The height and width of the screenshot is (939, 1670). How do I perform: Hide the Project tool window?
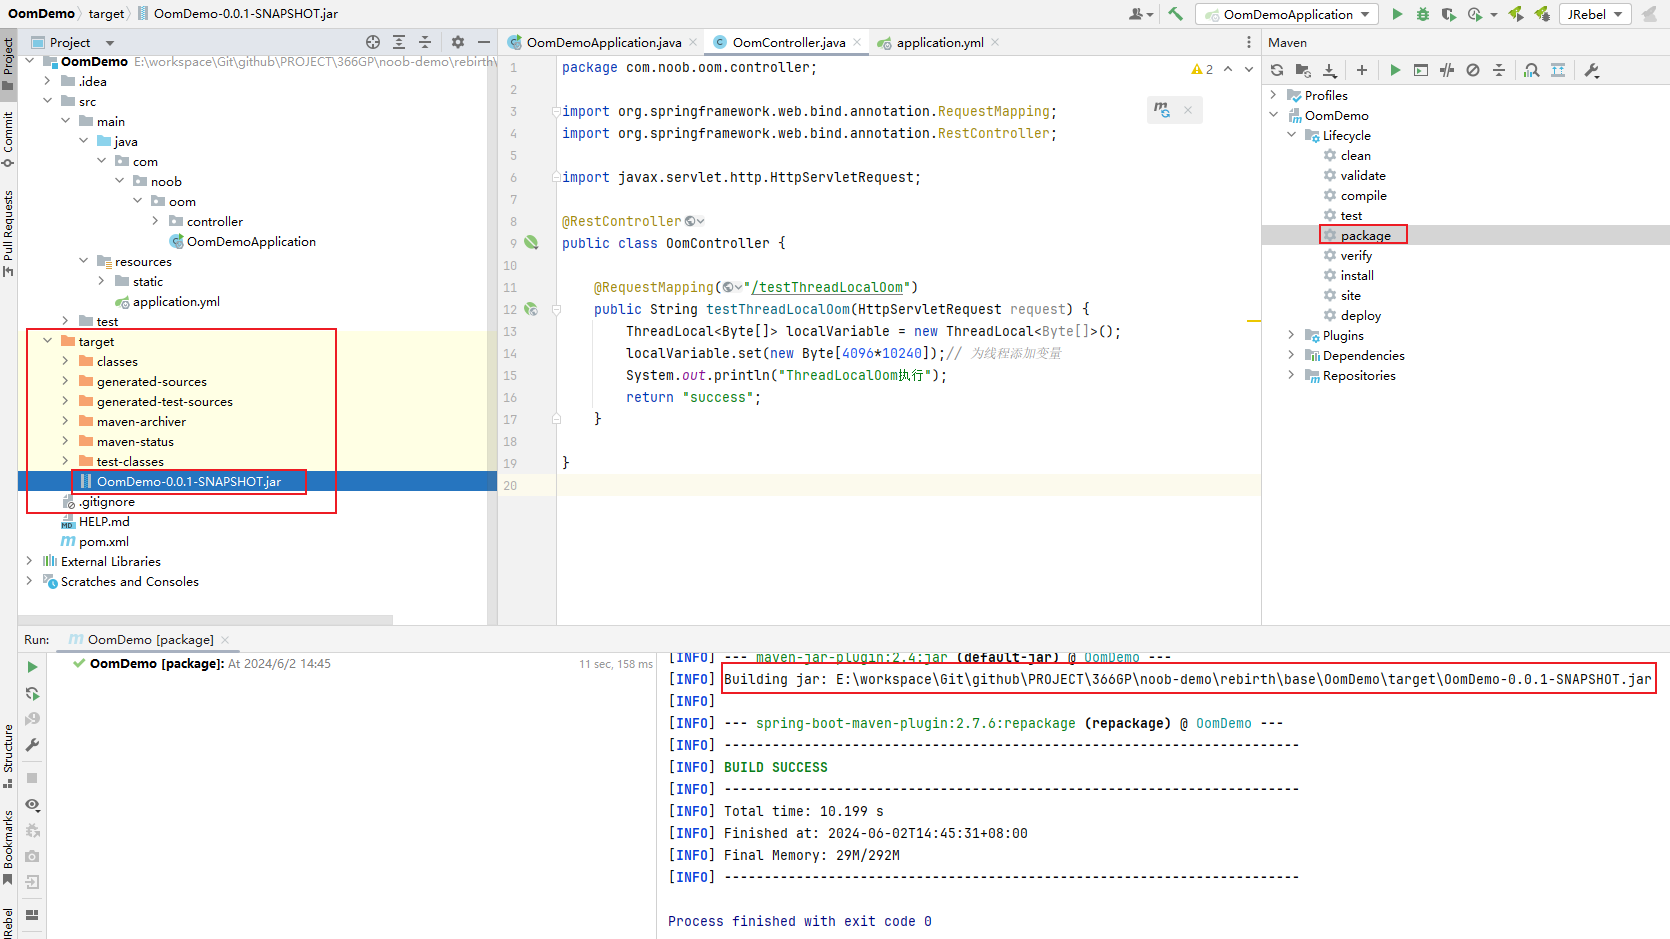(x=484, y=42)
